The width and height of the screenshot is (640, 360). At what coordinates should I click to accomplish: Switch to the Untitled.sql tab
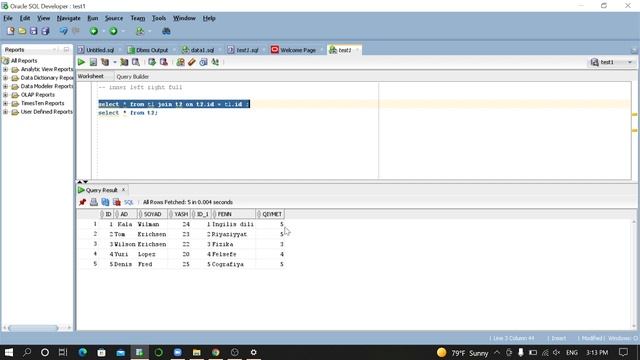(100, 50)
